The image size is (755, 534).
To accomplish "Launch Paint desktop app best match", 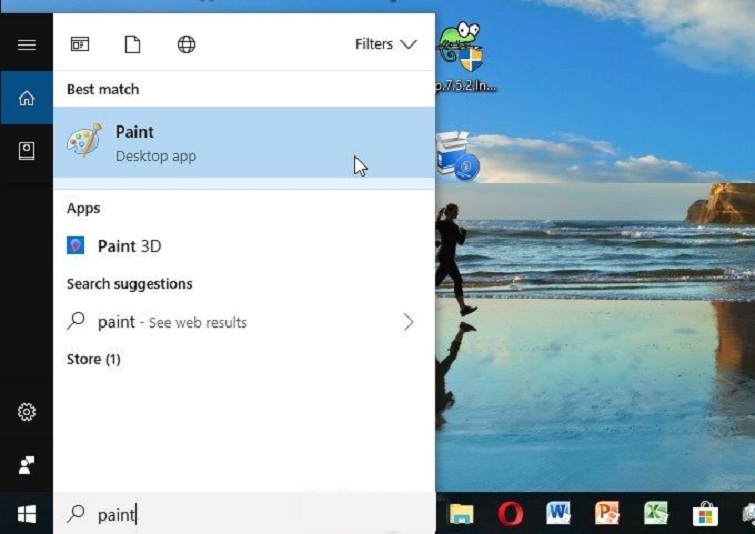I will tap(244, 143).
